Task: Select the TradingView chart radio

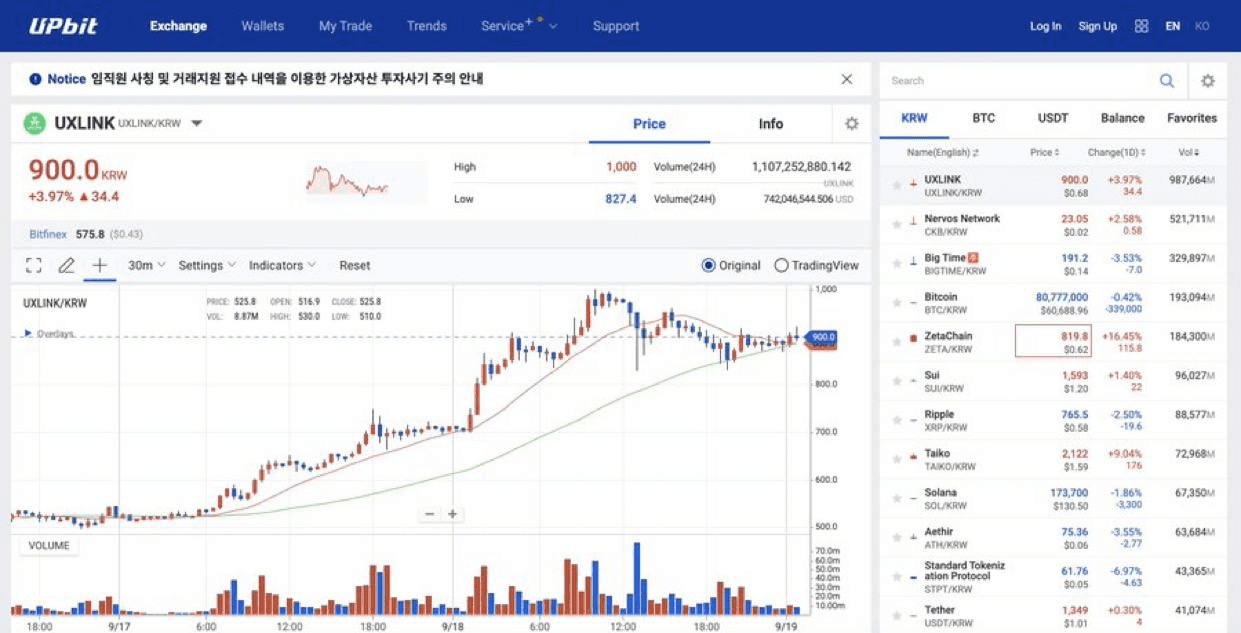Action: coord(781,265)
